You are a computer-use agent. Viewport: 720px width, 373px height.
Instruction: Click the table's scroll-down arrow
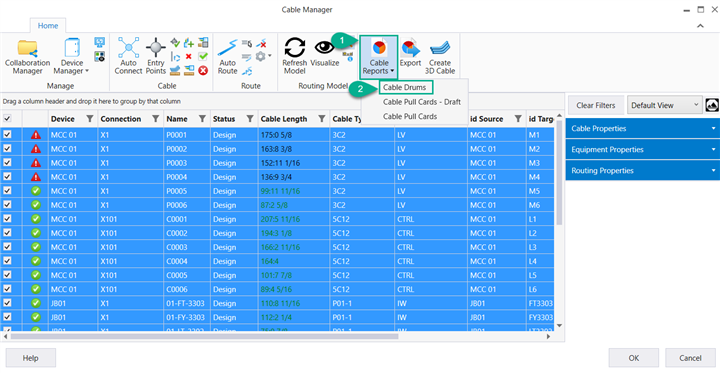point(559,325)
